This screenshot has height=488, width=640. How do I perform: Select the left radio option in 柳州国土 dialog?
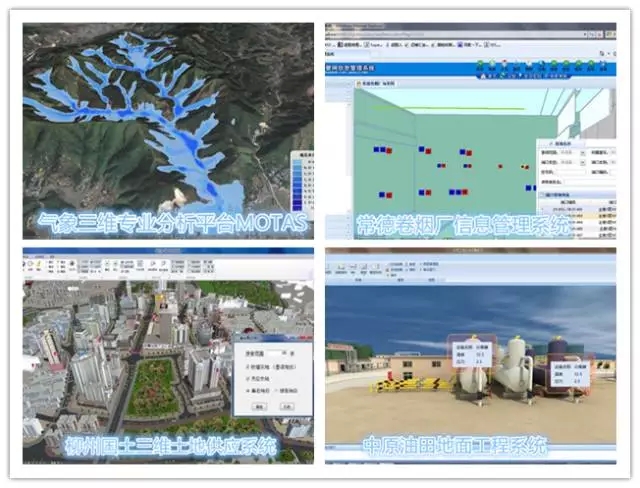pyautogui.click(x=247, y=390)
